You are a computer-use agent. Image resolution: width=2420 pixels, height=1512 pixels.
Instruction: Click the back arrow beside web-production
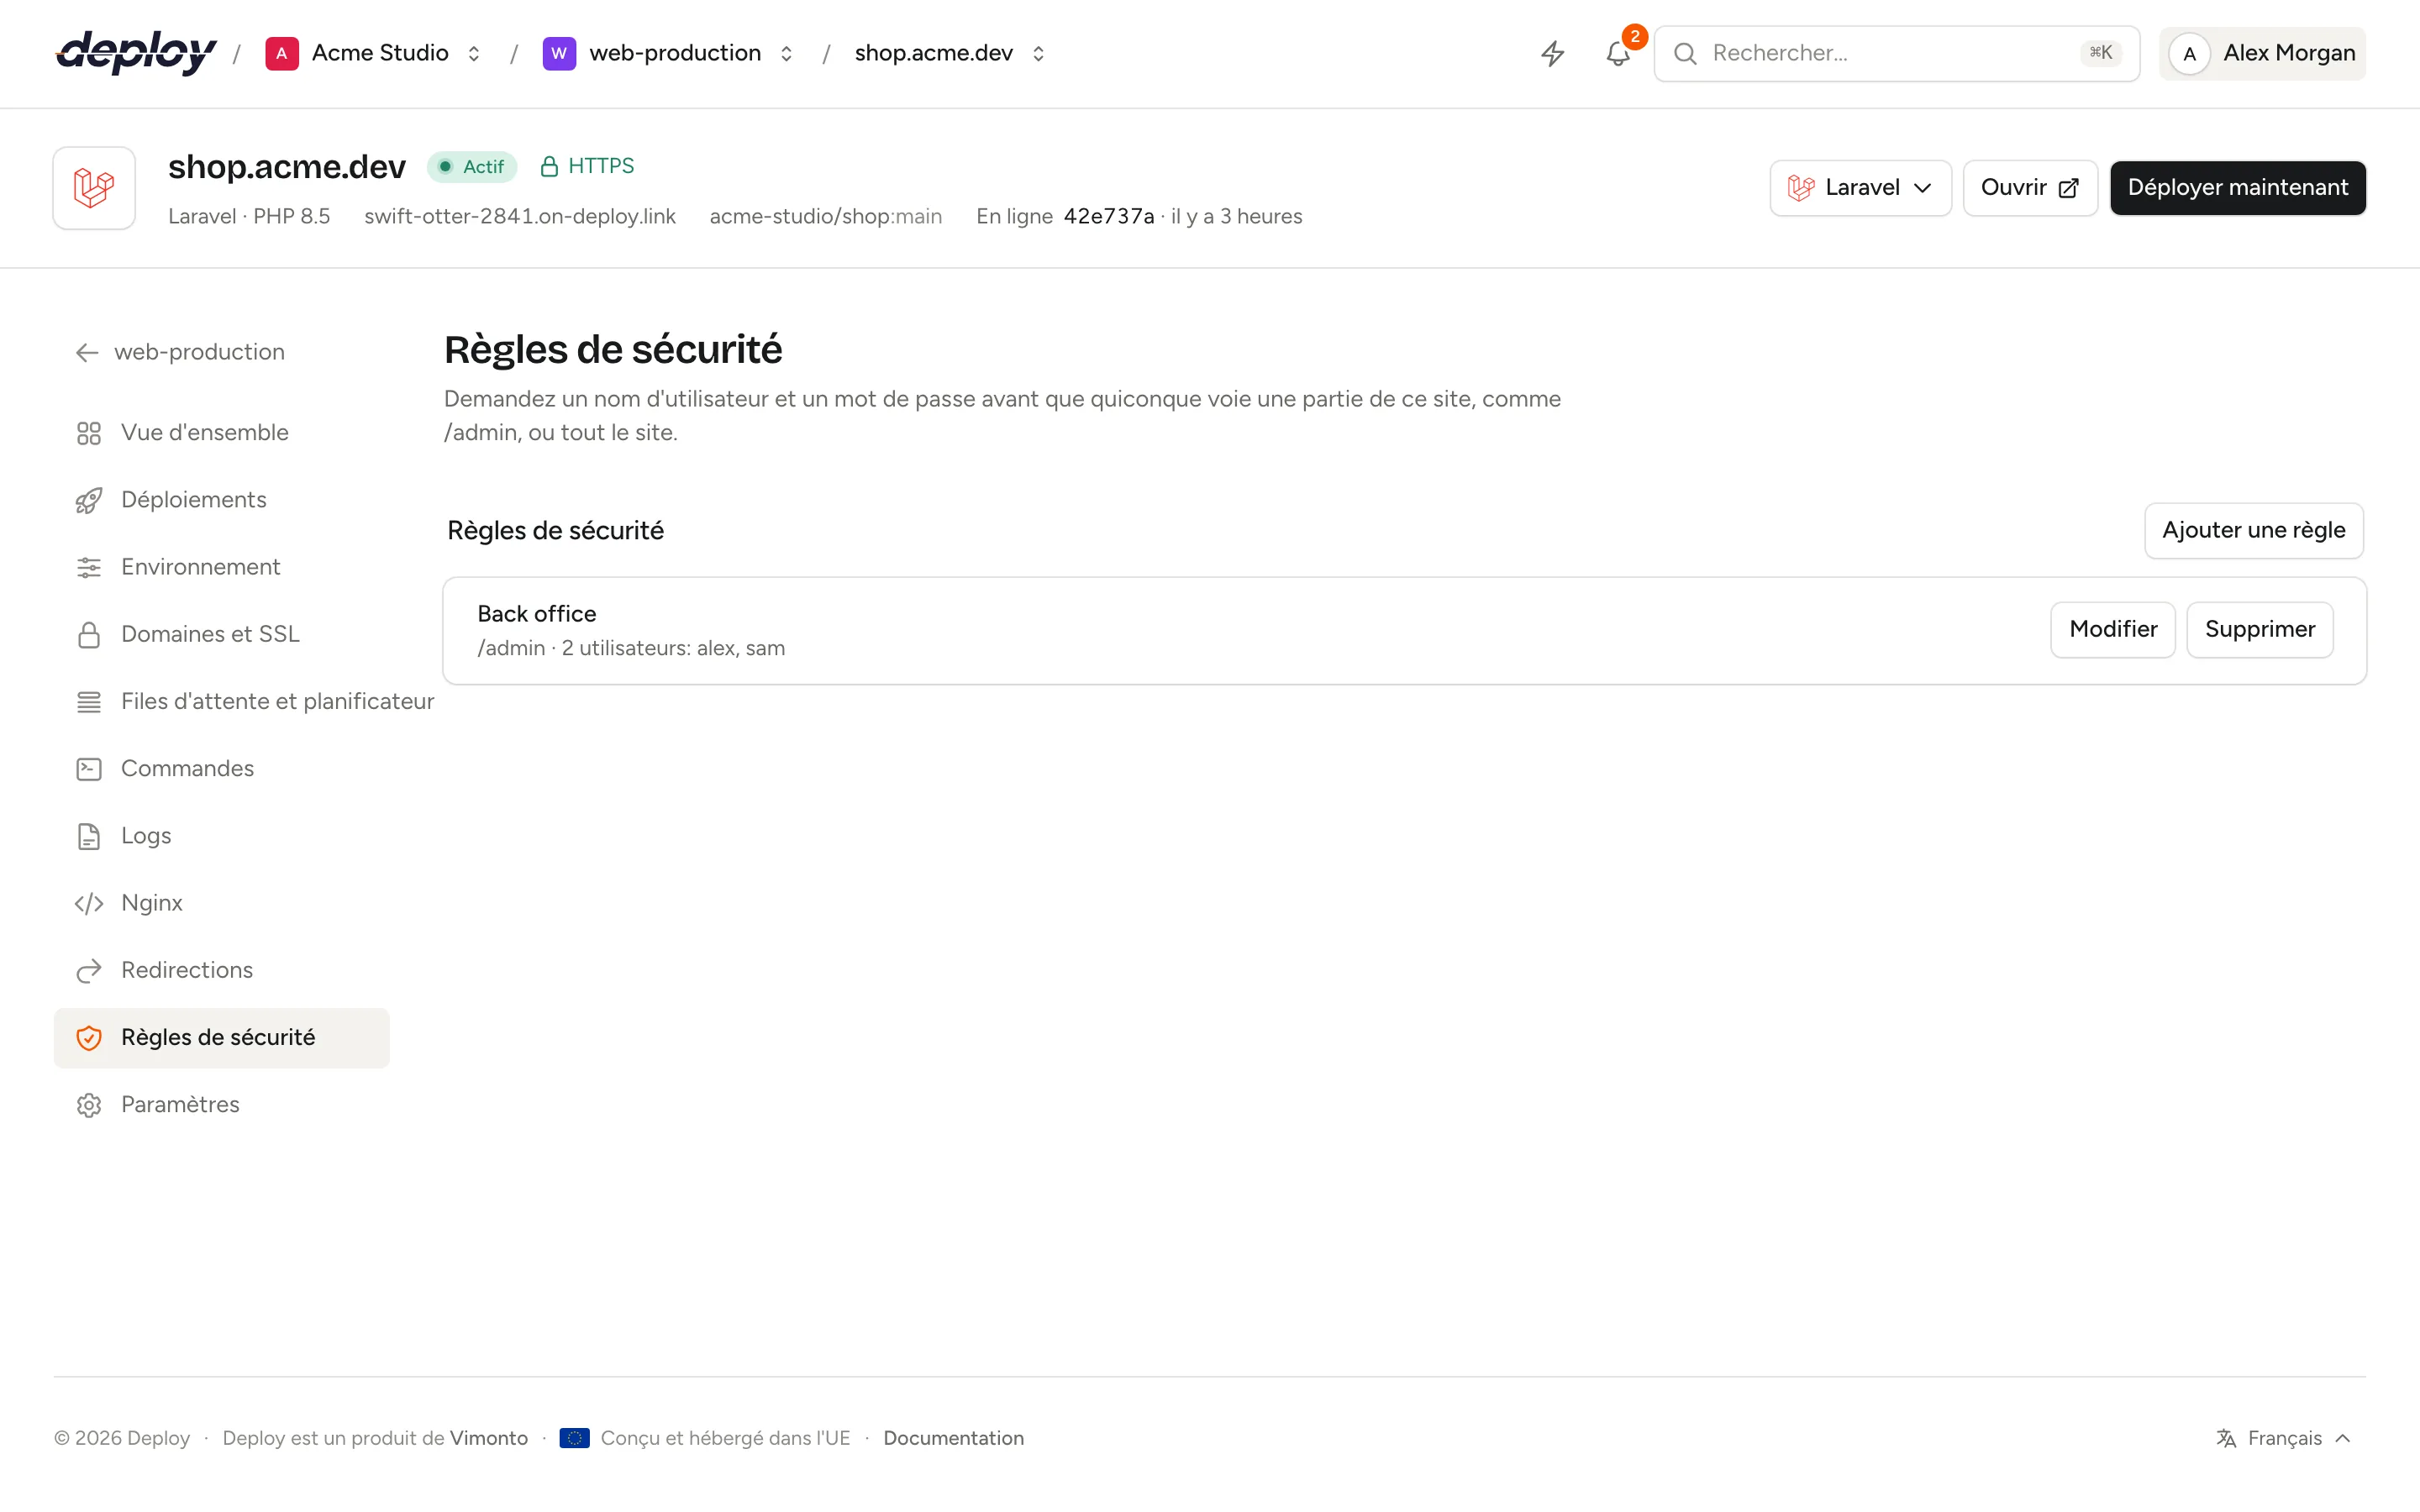87,352
